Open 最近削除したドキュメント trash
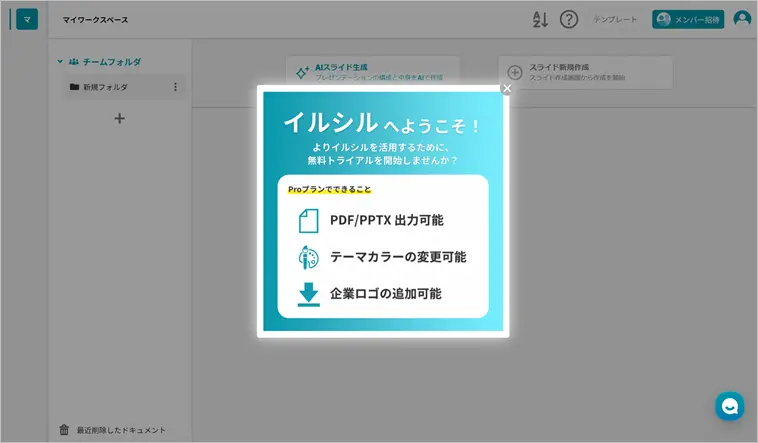Screen dimensions: 758x443 (112, 430)
